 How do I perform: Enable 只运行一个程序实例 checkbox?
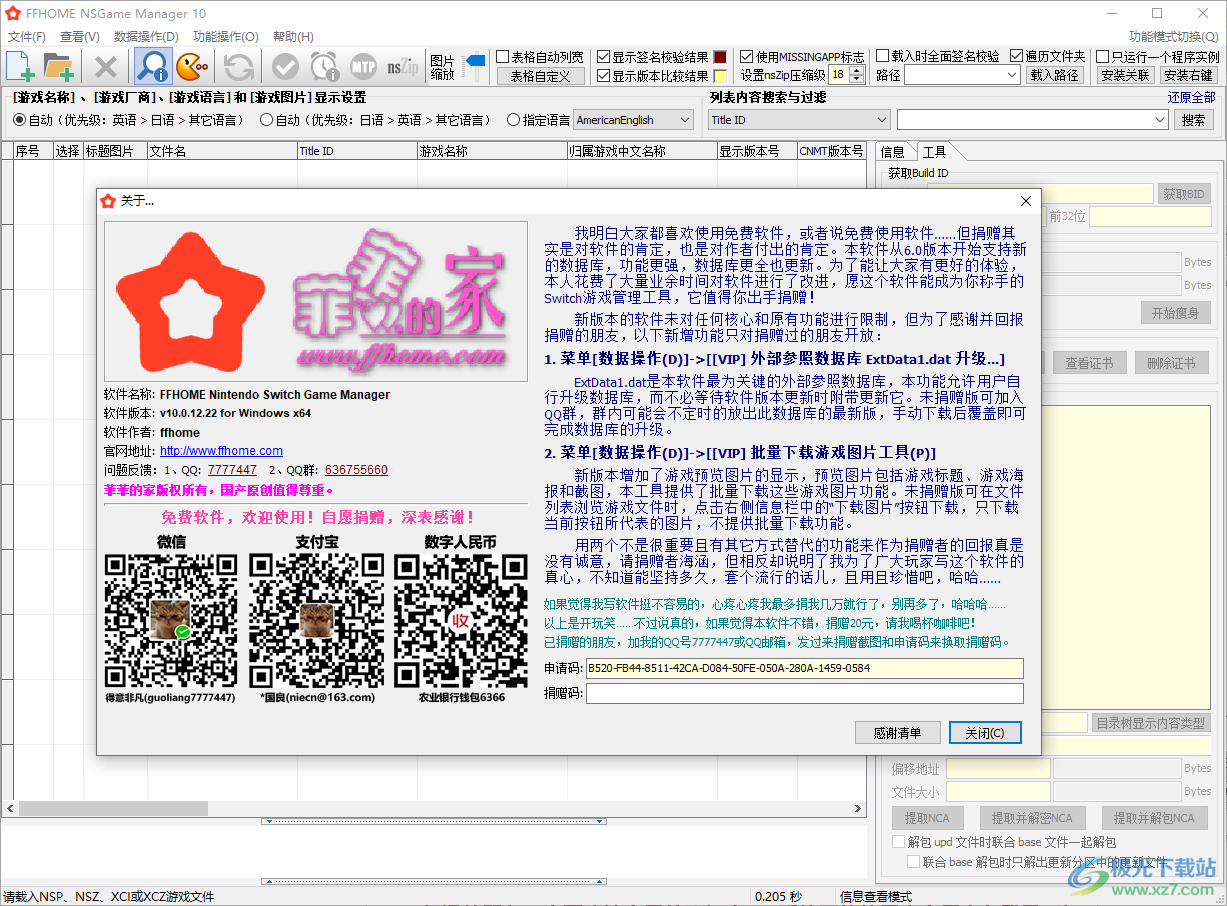coord(1102,57)
